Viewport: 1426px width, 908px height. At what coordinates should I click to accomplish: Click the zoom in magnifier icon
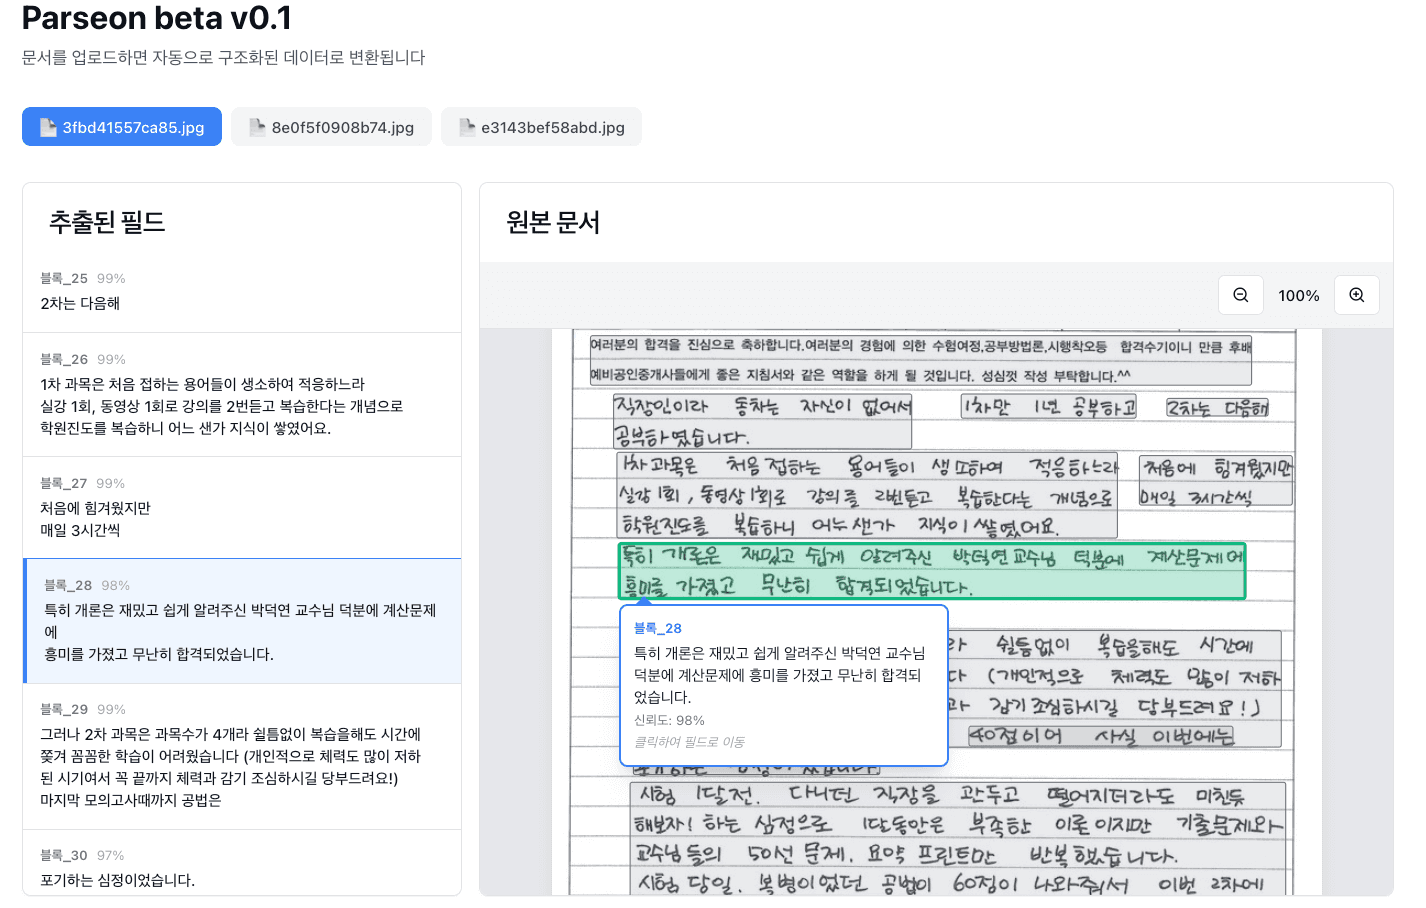pyautogui.click(x=1356, y=295)
